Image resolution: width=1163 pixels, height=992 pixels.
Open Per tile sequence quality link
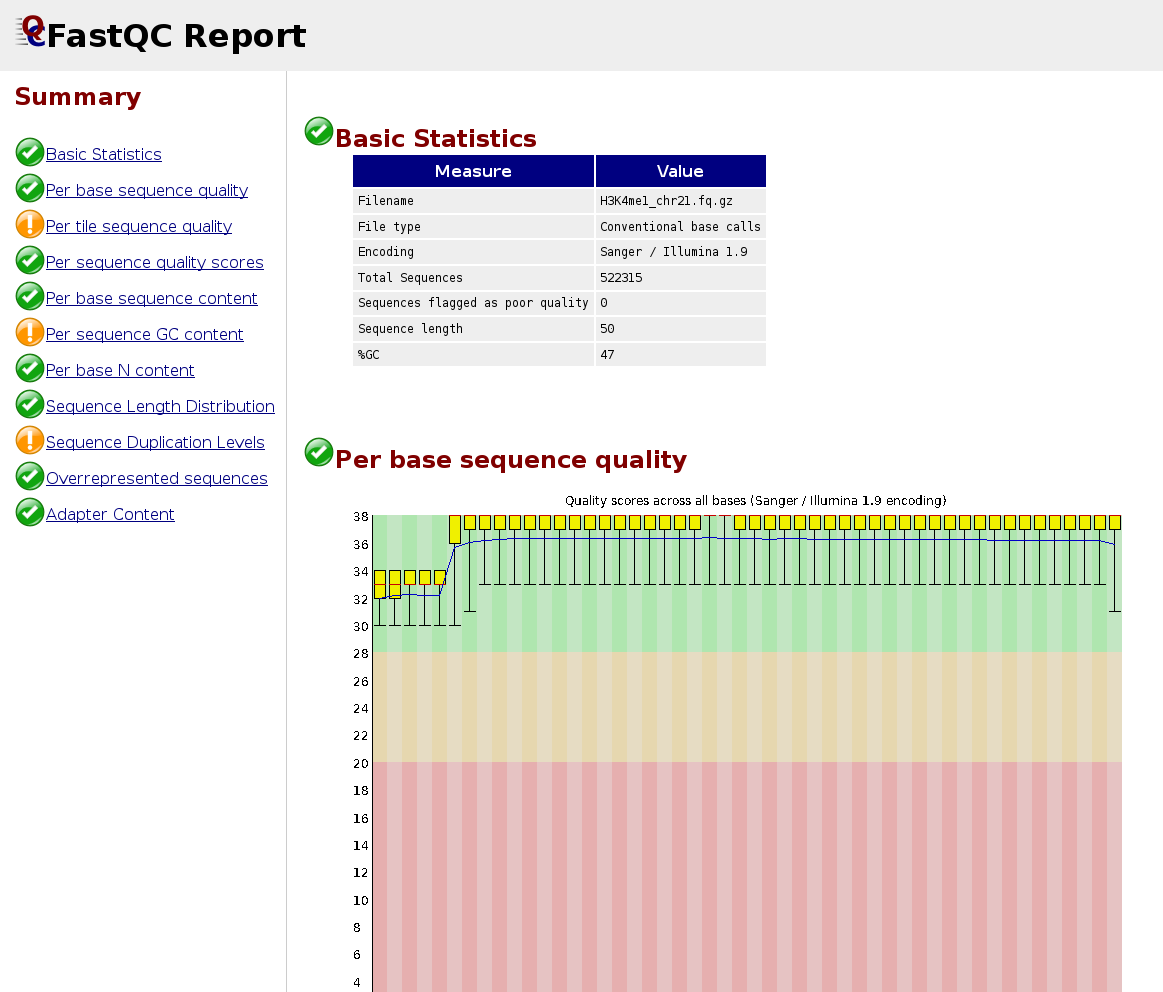(x=139, y=226)
